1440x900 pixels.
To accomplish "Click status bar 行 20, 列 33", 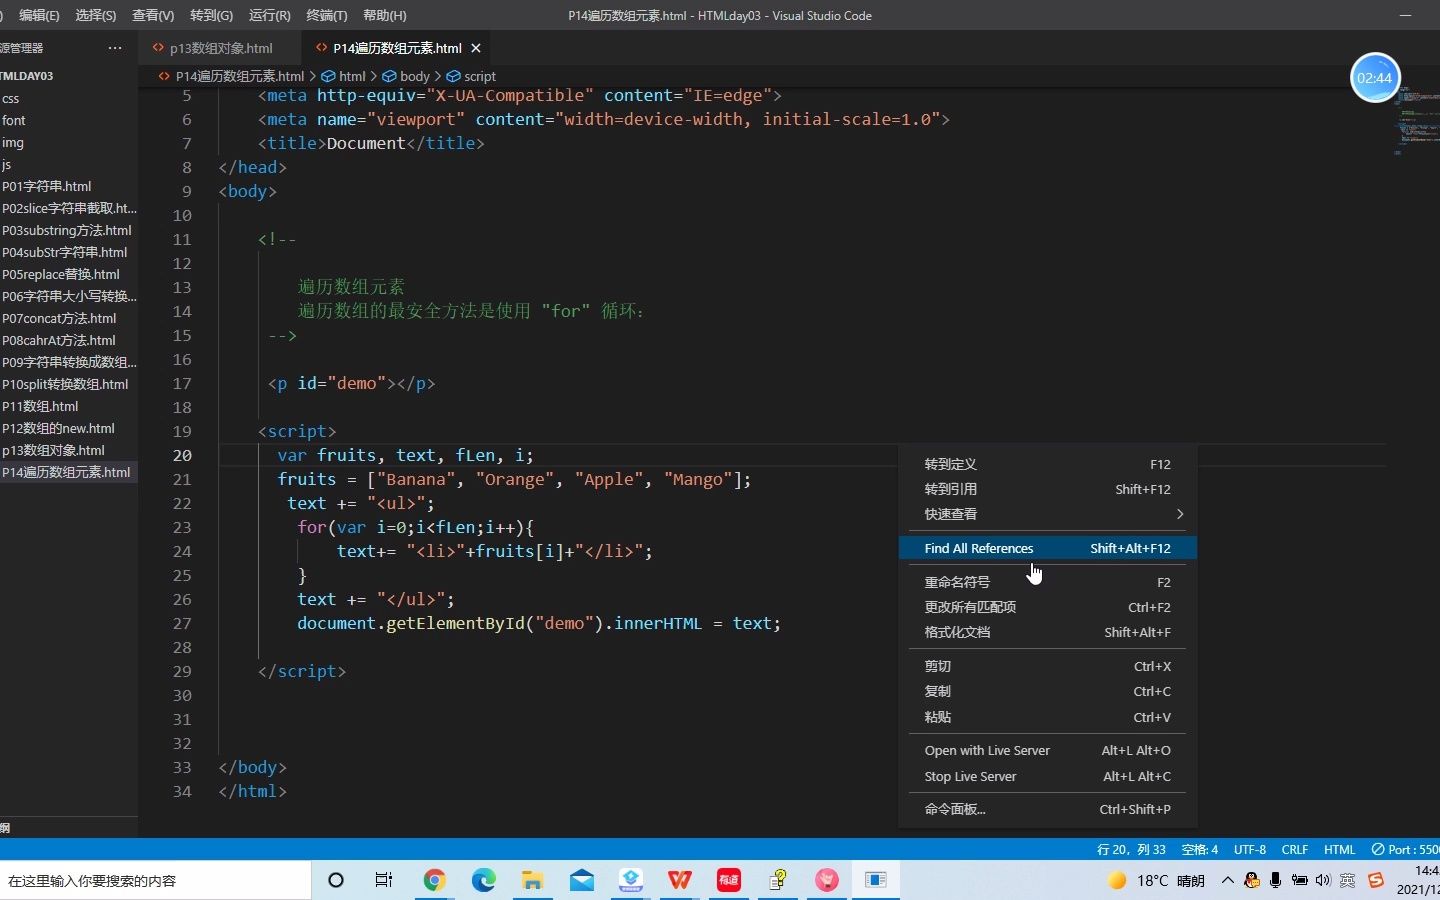I will click(1131, 849).
